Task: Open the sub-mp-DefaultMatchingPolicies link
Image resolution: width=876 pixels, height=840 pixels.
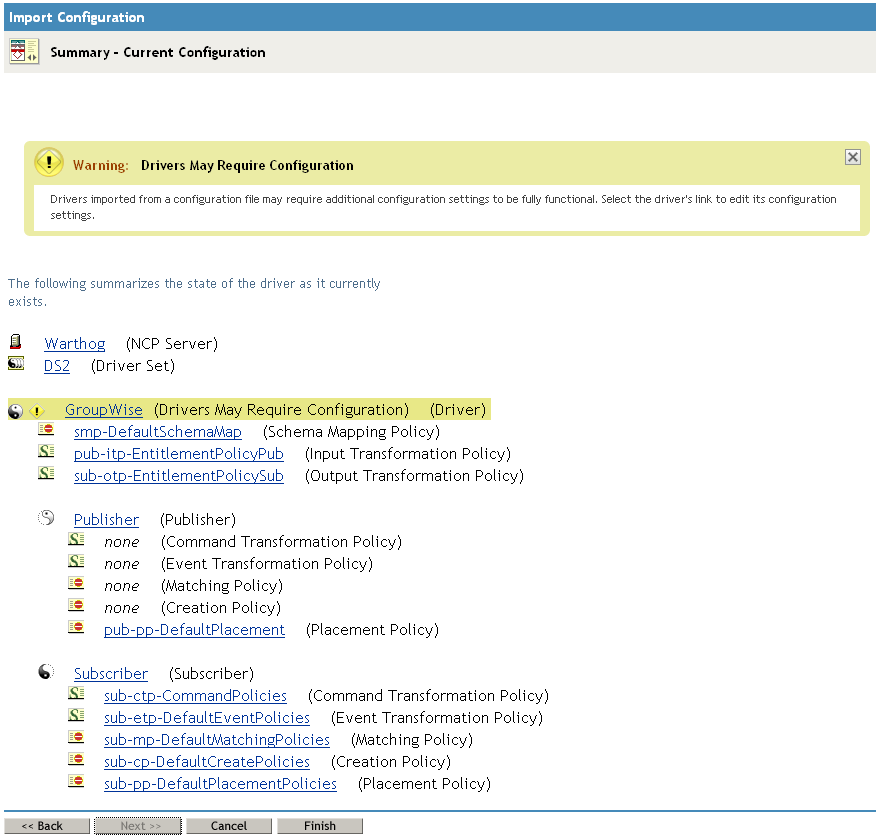Action: coord(217,740)
